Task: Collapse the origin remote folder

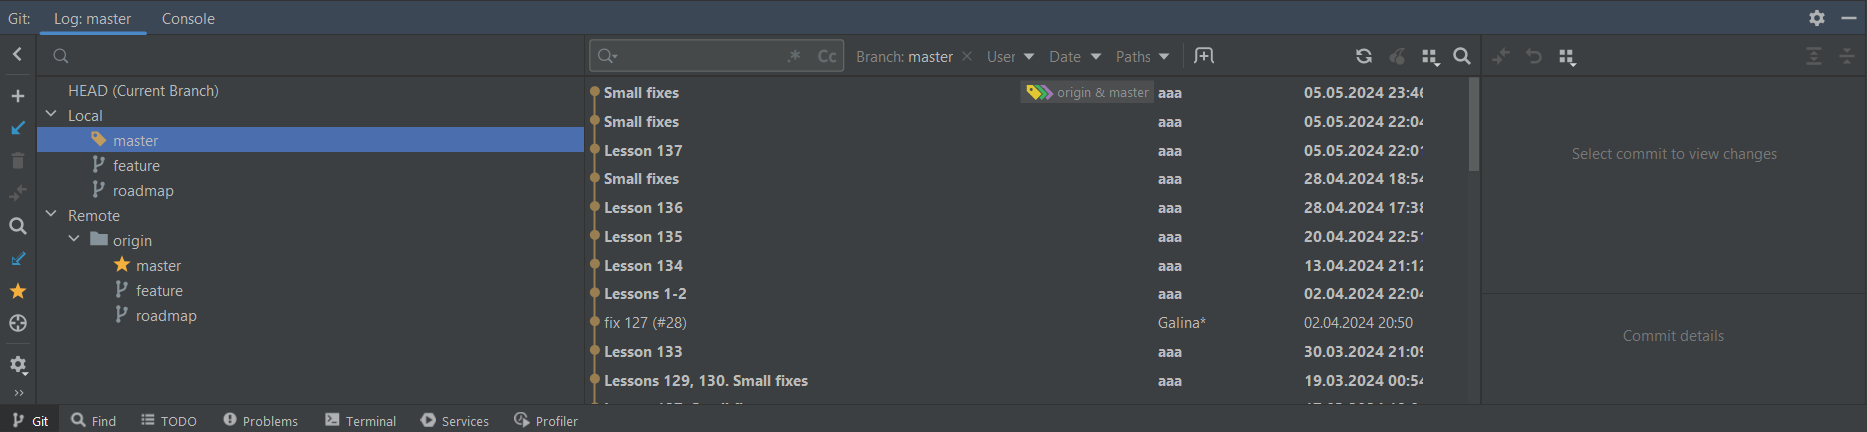Action: pos(74,240)
